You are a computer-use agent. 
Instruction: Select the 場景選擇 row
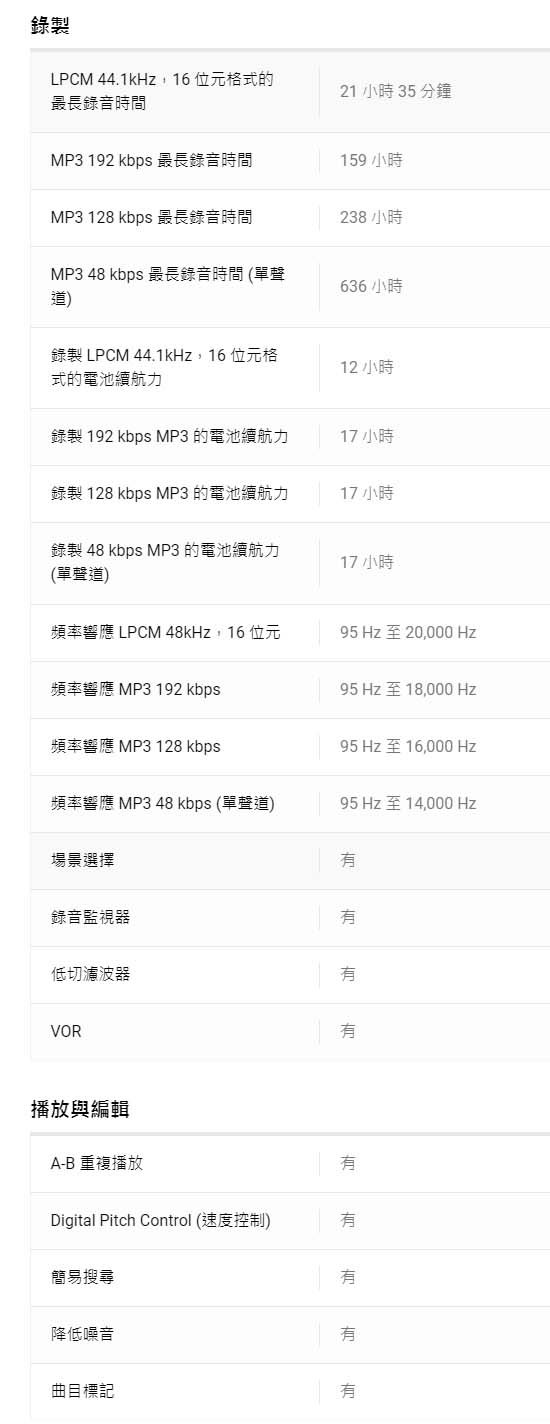pos(290,860)
